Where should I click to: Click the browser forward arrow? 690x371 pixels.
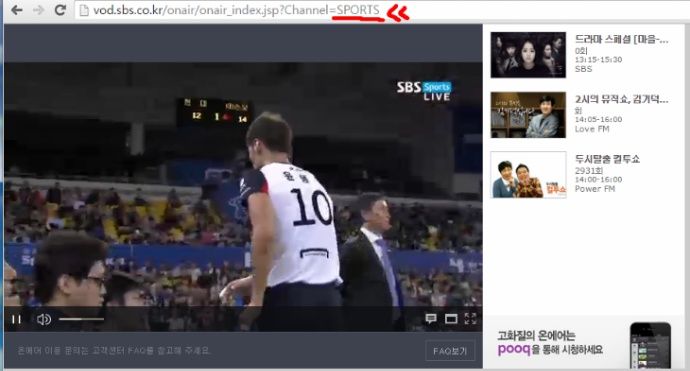coord(39,10)
